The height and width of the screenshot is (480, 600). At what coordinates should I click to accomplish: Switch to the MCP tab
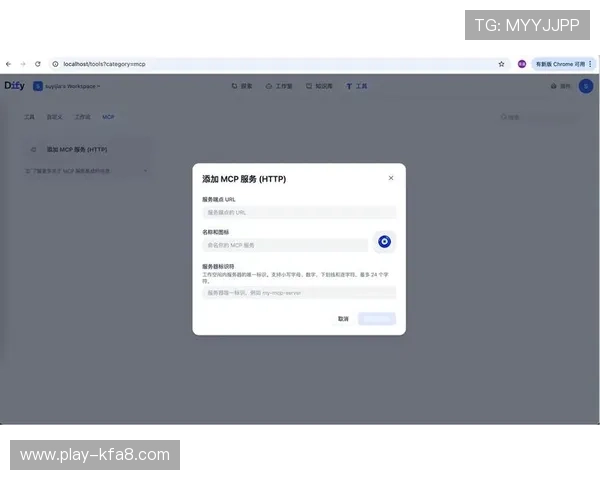pyautogui.click(x=108, y=117)
